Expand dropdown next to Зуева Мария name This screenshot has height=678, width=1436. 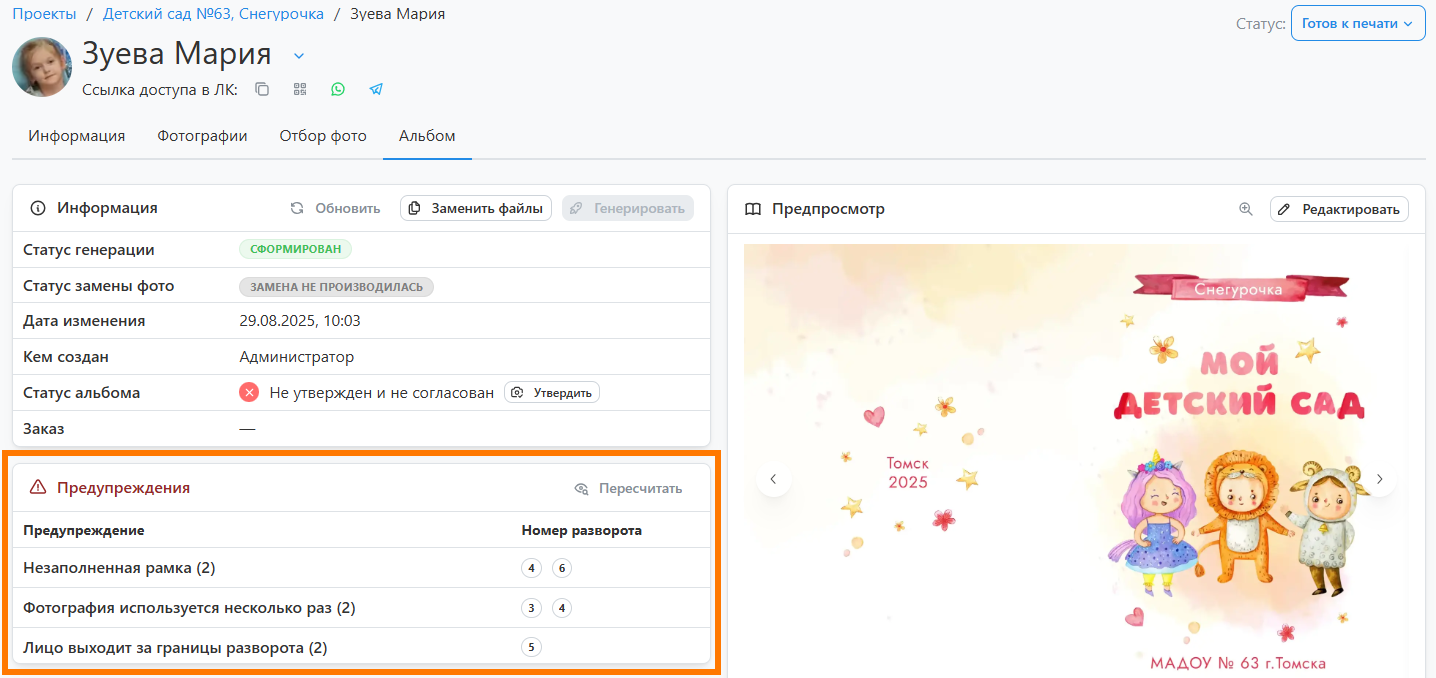coord(299,56)
